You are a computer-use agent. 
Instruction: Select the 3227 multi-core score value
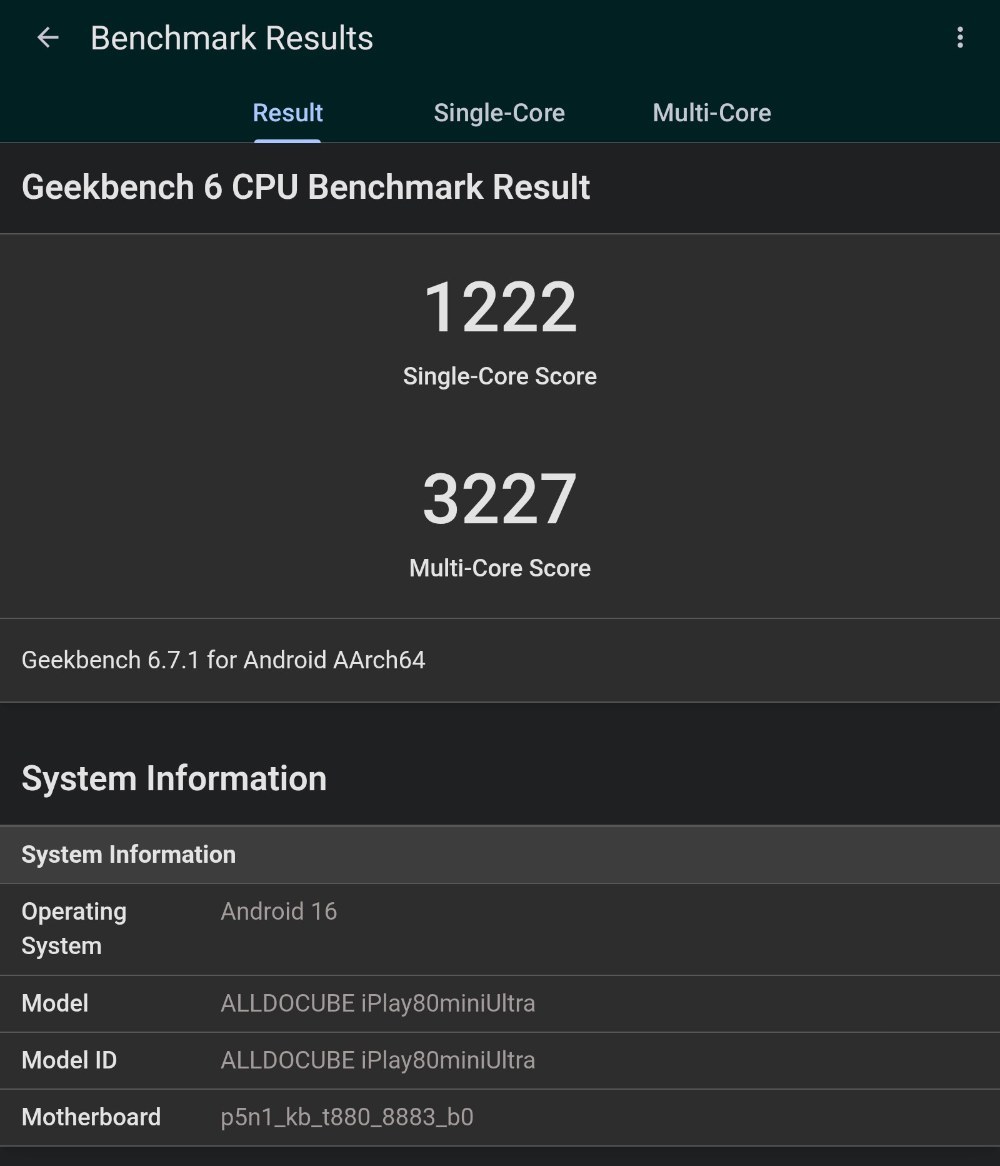point(500,498)
